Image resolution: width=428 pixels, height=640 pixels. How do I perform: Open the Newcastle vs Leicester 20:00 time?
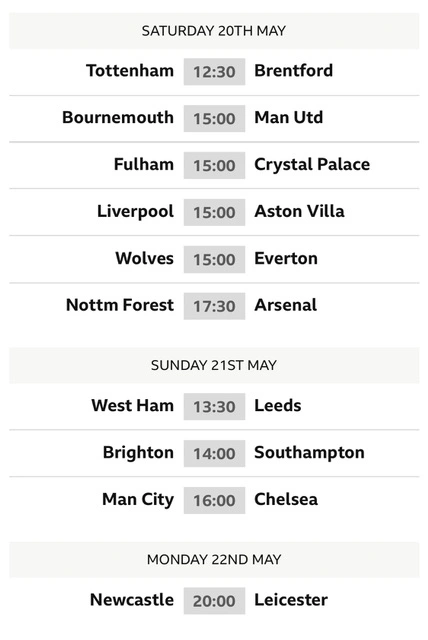tap(214, 601)
